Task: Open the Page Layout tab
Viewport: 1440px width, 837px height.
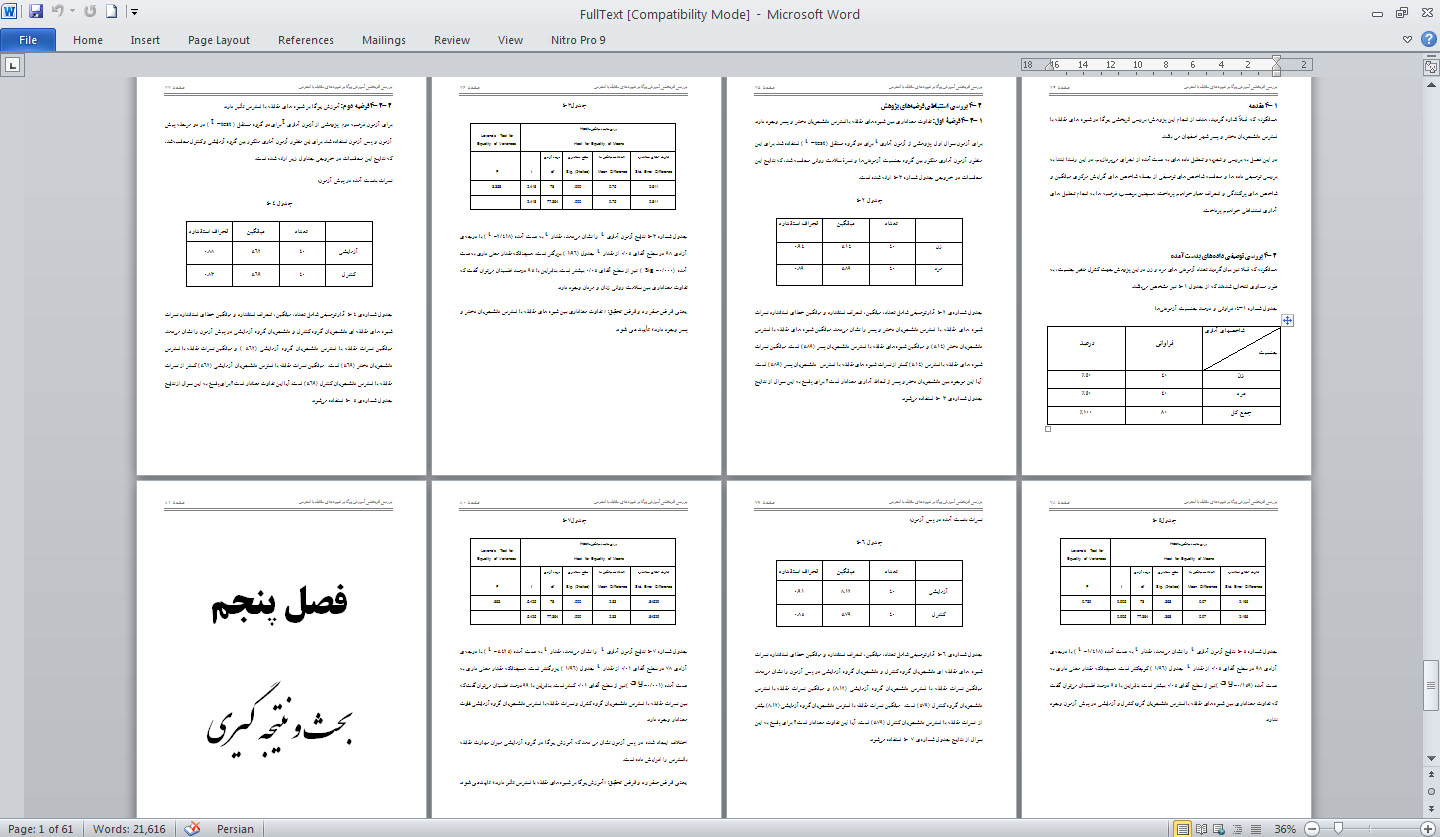Action: 219,40
